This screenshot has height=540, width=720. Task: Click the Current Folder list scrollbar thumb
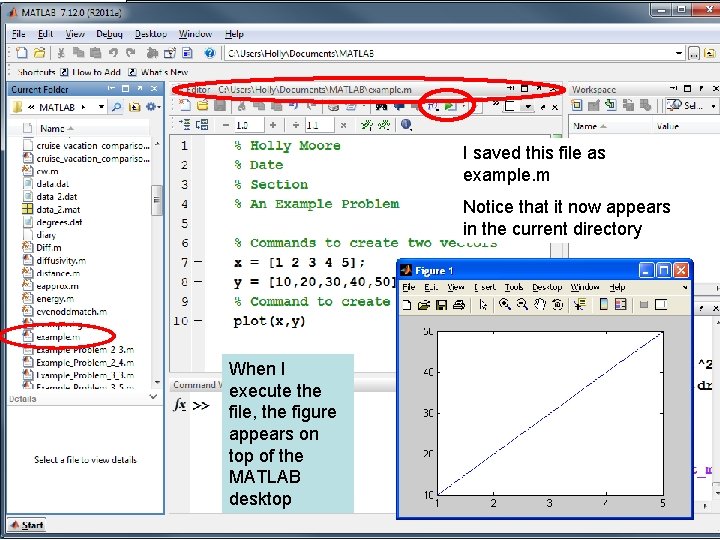(157, 200)
